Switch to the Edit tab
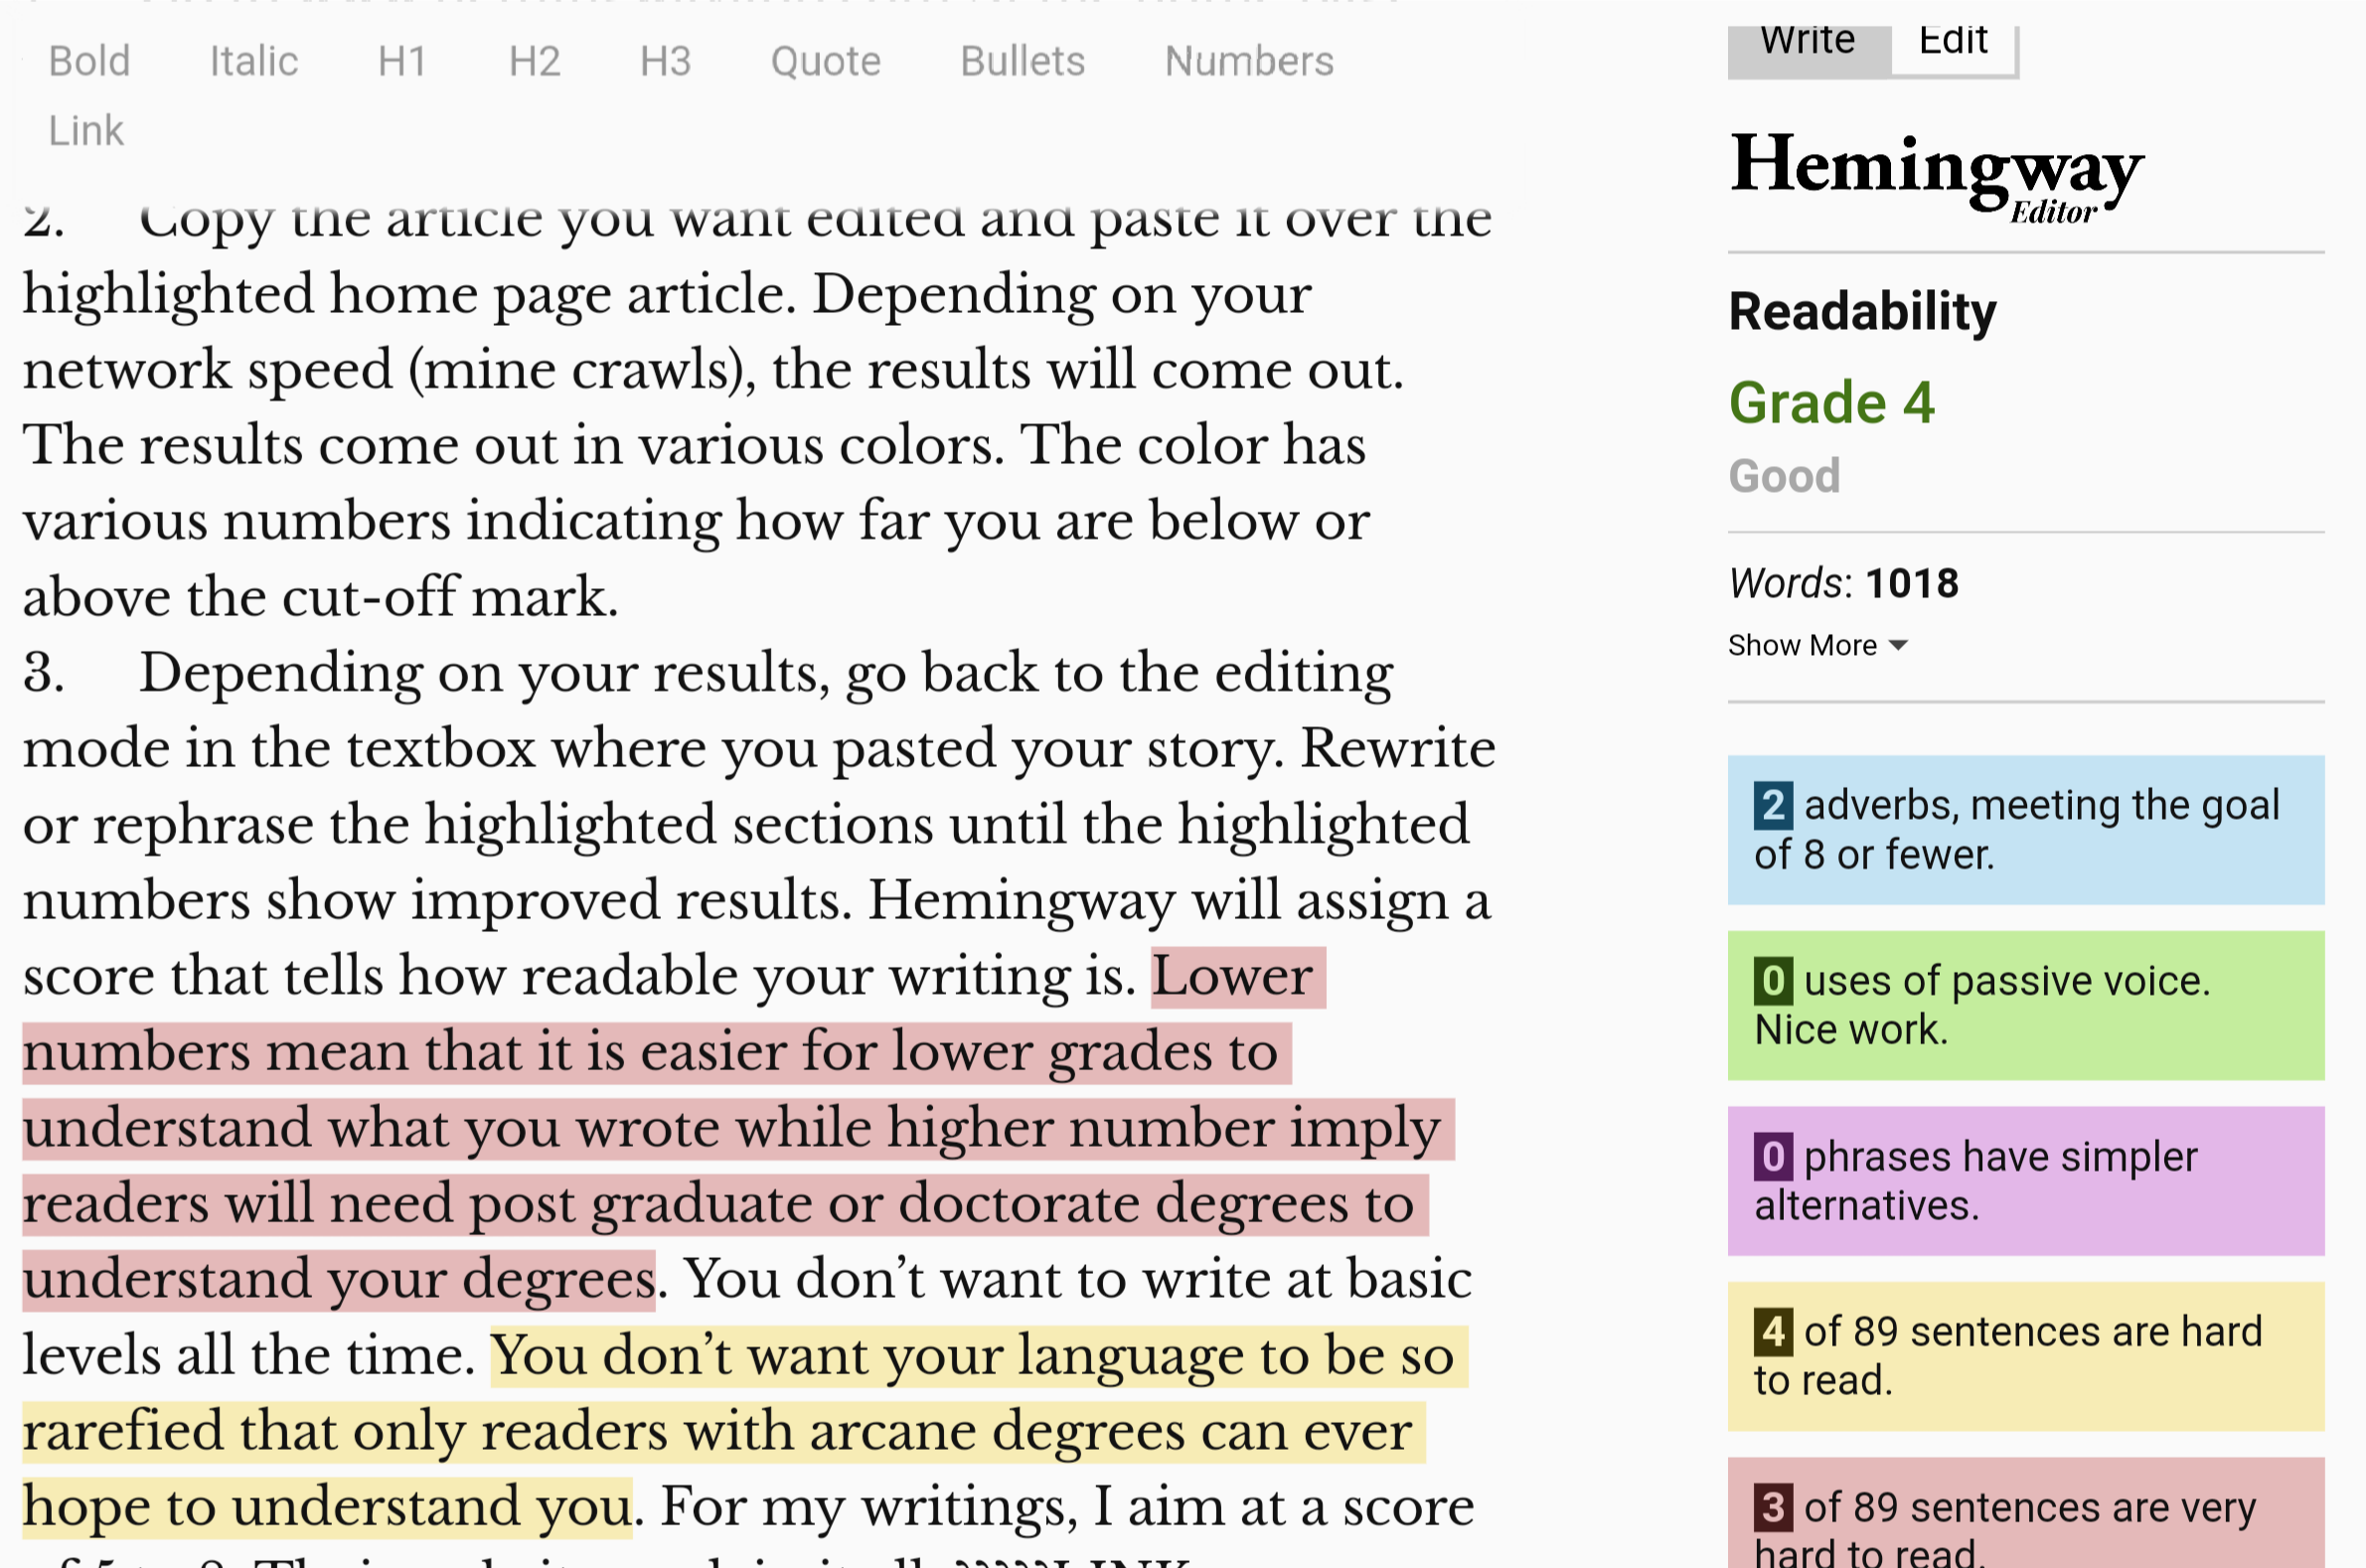Image resolution: width=2366 pixels, height=1568 pixels. point(1952,40)
